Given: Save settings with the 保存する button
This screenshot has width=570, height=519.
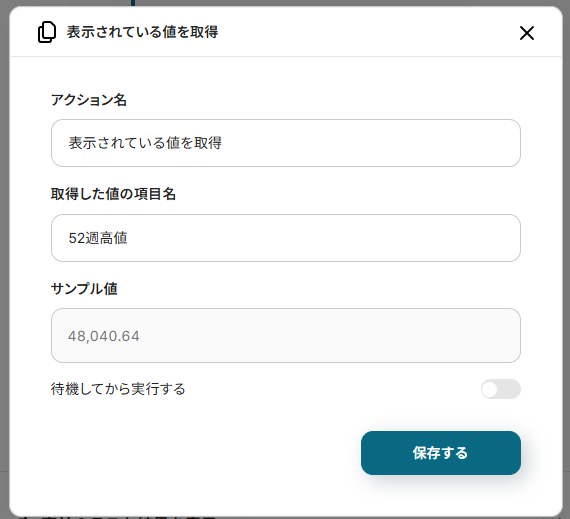Looking at the screenshot, I should point(441,453).
